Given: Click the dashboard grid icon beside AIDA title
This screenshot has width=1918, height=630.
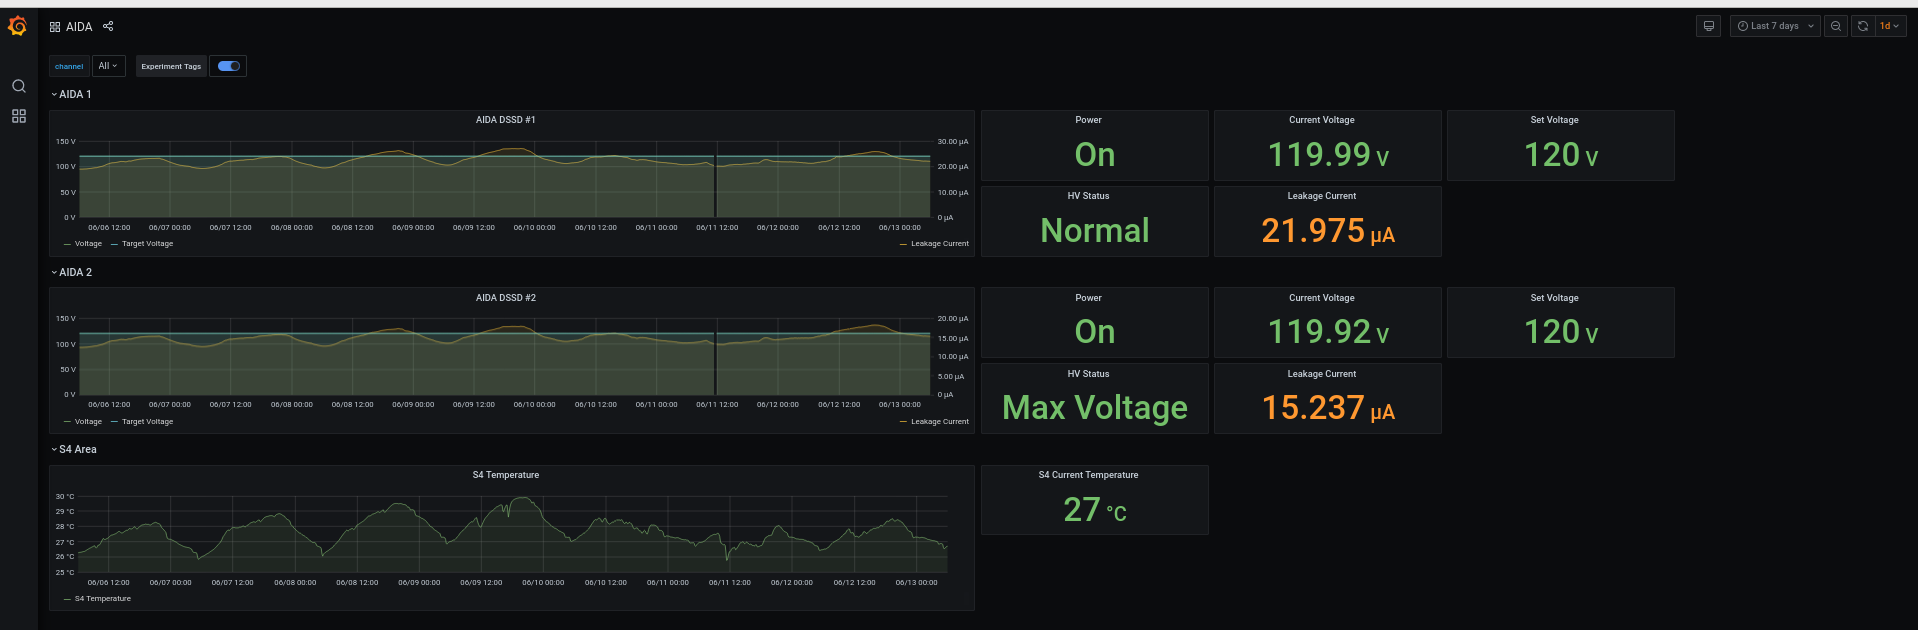Looking at the screenshot, I should pyautogui.click(x=55, y=27).
